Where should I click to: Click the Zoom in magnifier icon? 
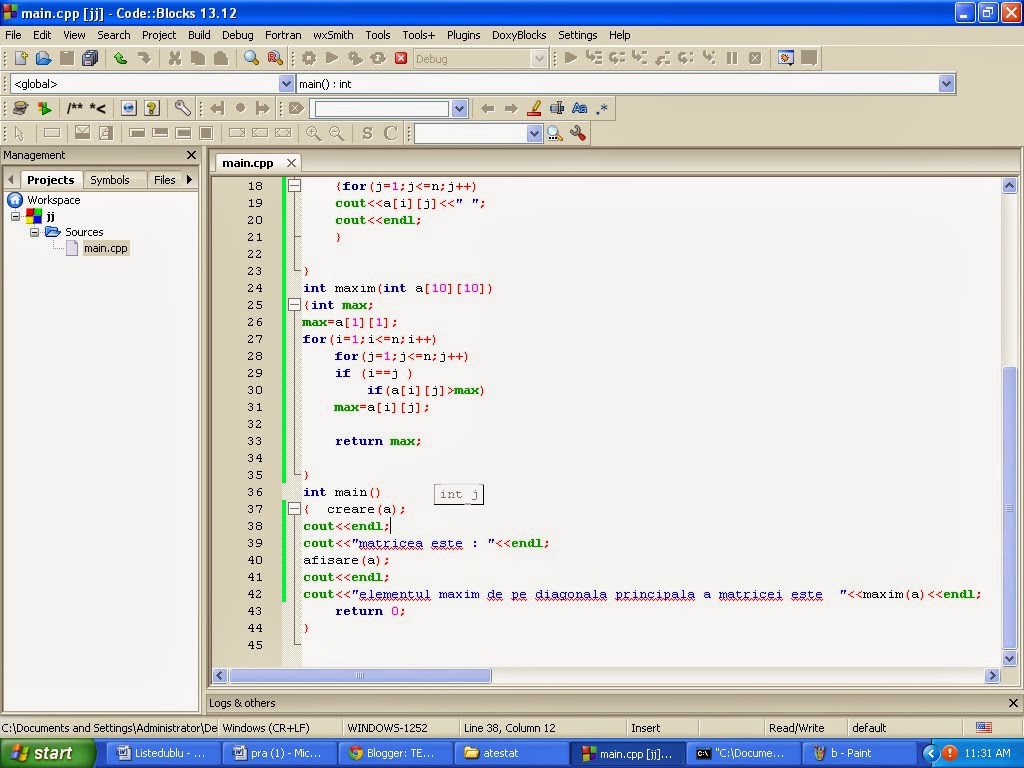[313, 133]
